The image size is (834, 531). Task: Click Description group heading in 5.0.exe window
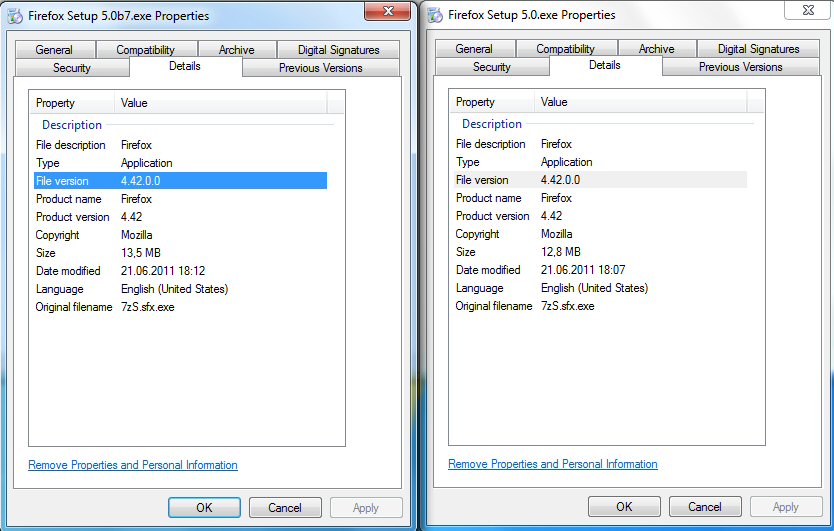click(492, 124)
